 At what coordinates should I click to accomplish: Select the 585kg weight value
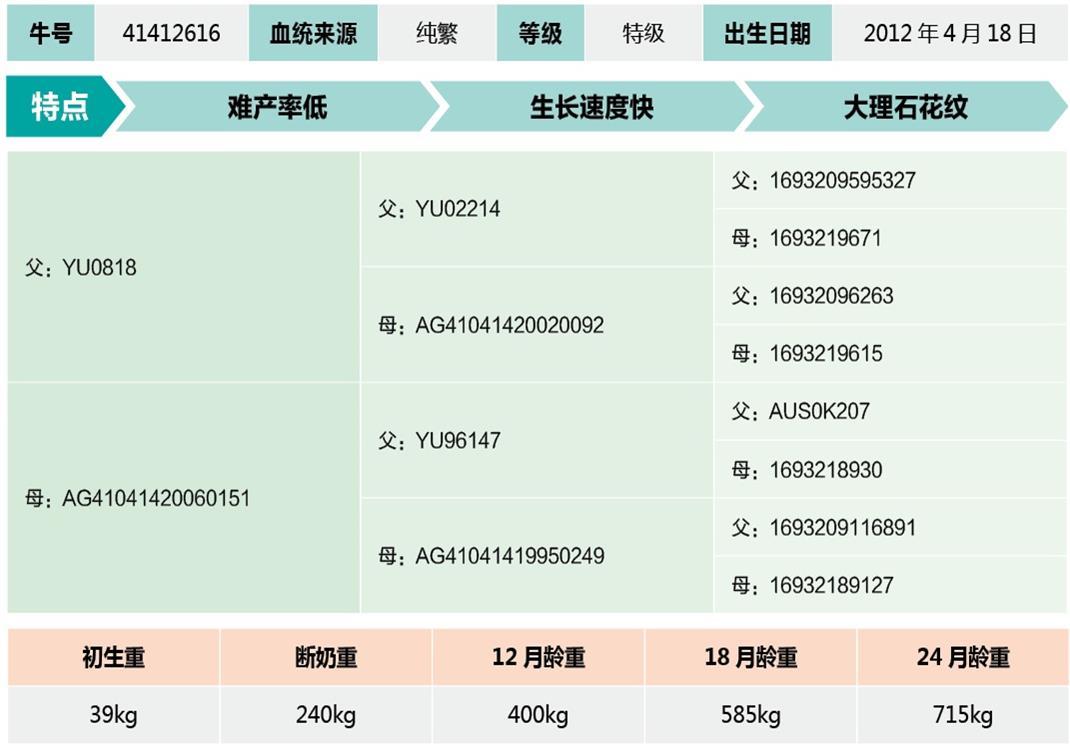750,716
